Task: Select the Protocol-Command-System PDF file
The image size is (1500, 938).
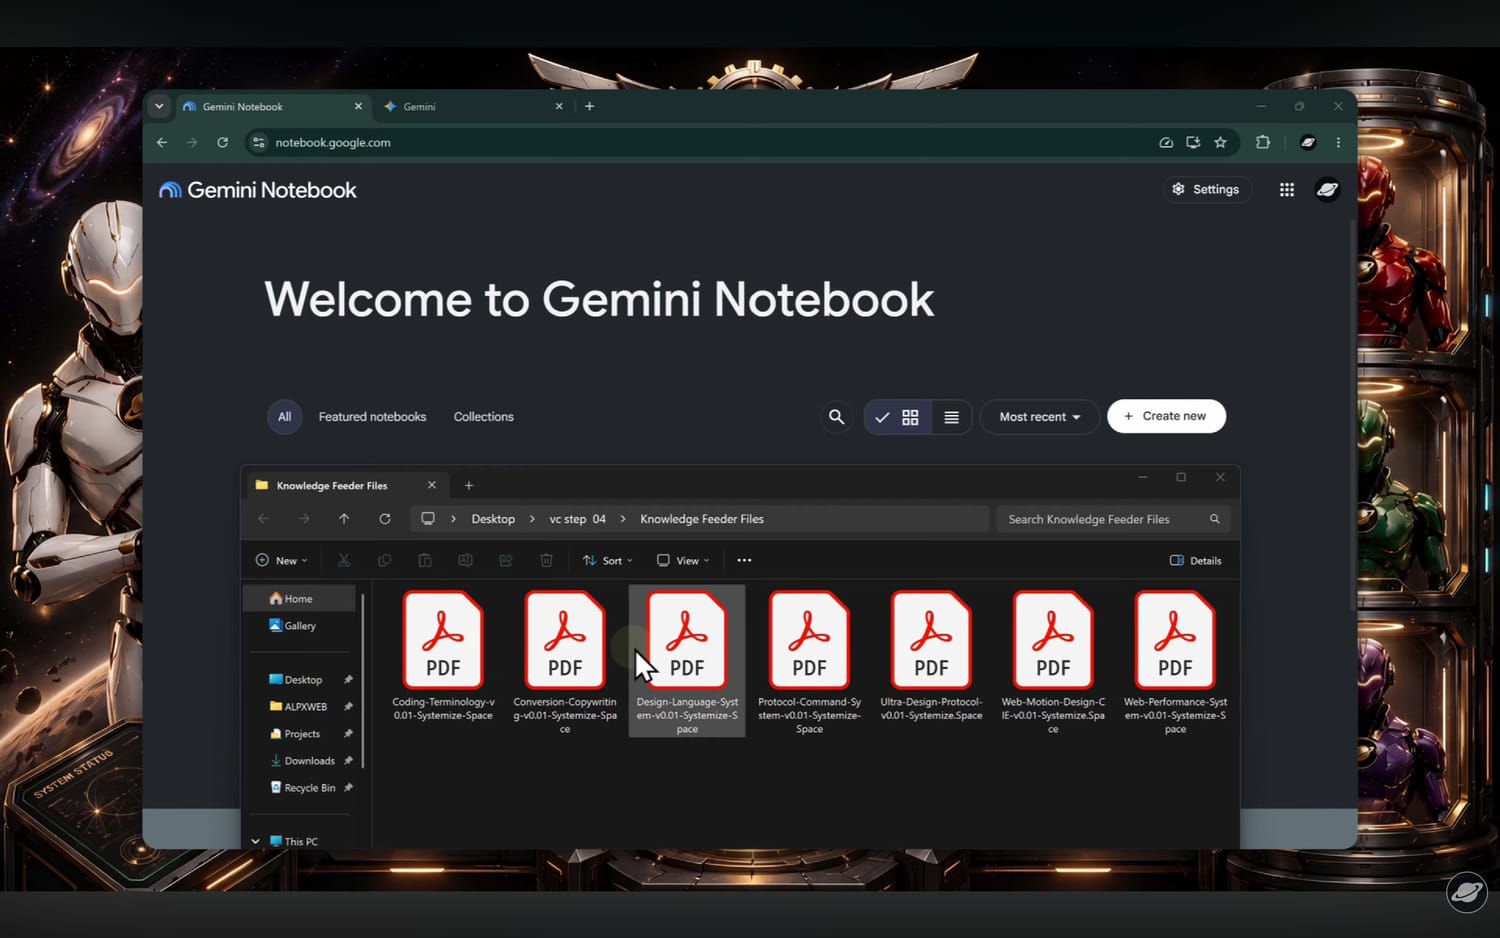Action: tap(809, 662)
